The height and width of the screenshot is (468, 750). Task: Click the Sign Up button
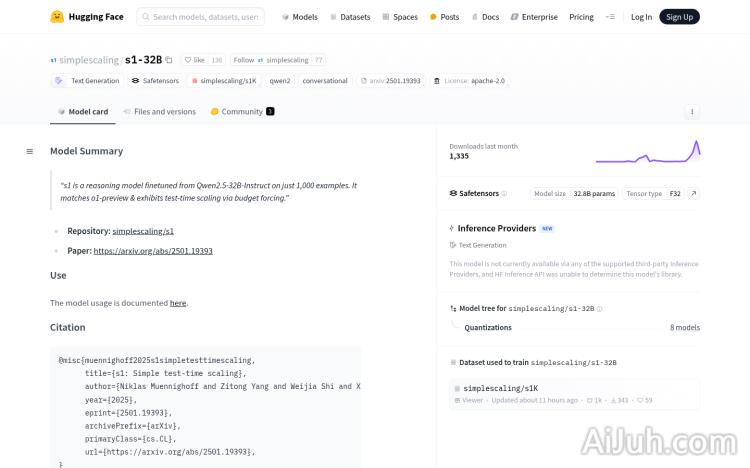(679, 17)
